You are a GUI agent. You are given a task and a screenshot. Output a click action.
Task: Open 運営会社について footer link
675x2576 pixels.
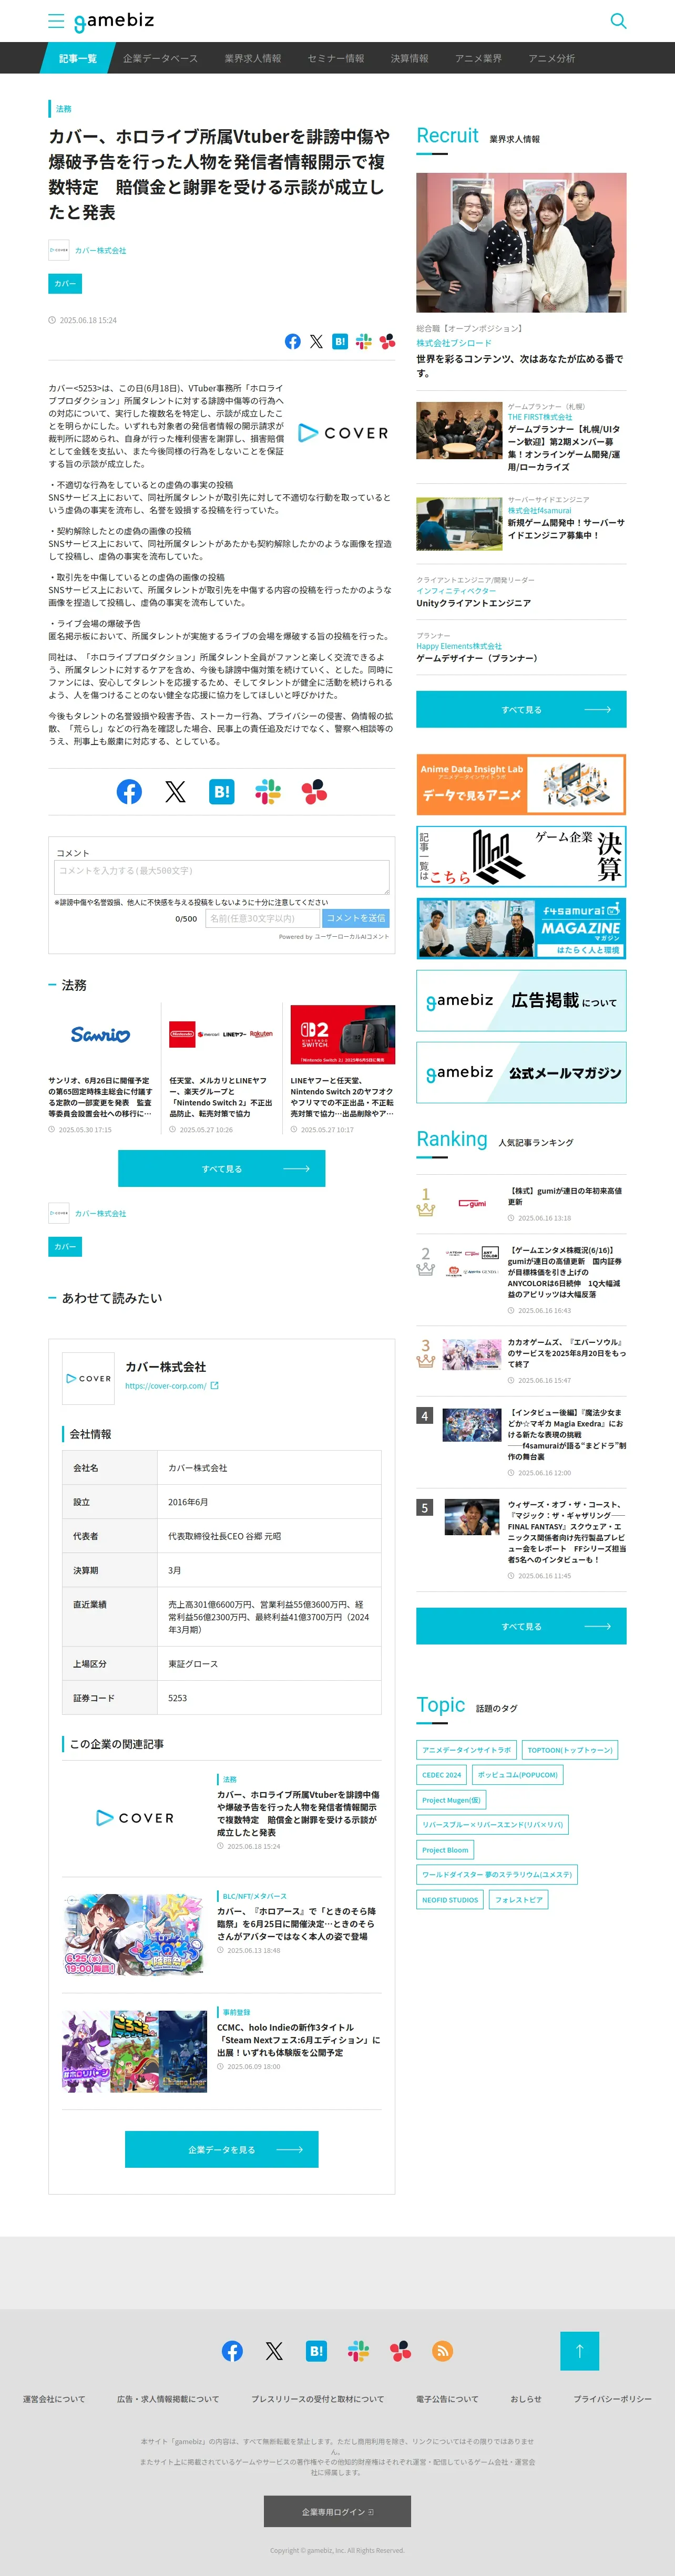click(54, 2399)
